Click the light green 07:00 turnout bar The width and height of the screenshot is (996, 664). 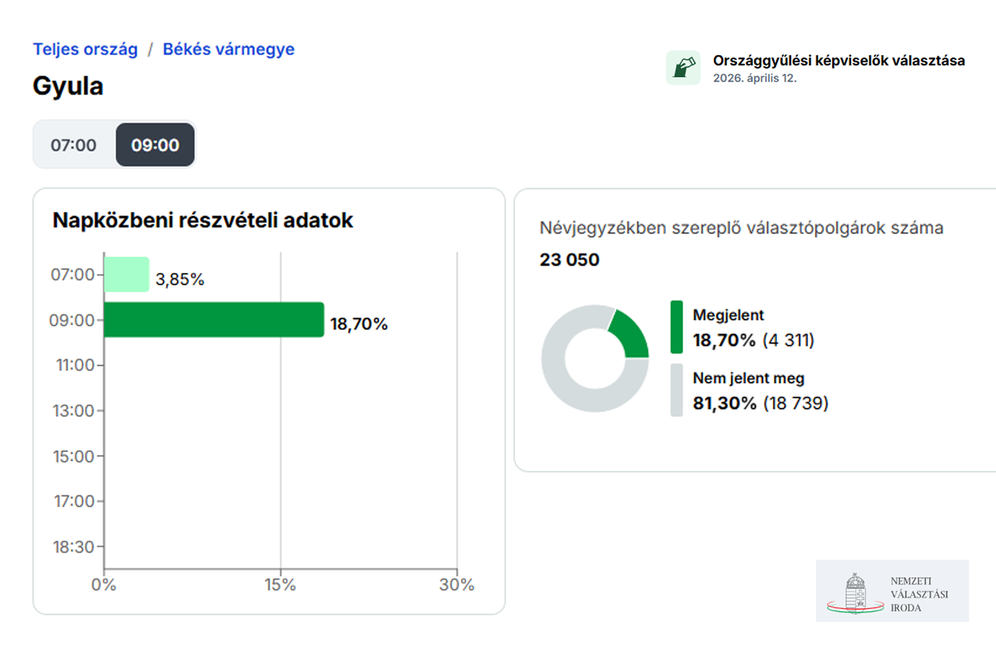(x=126, y=274)
